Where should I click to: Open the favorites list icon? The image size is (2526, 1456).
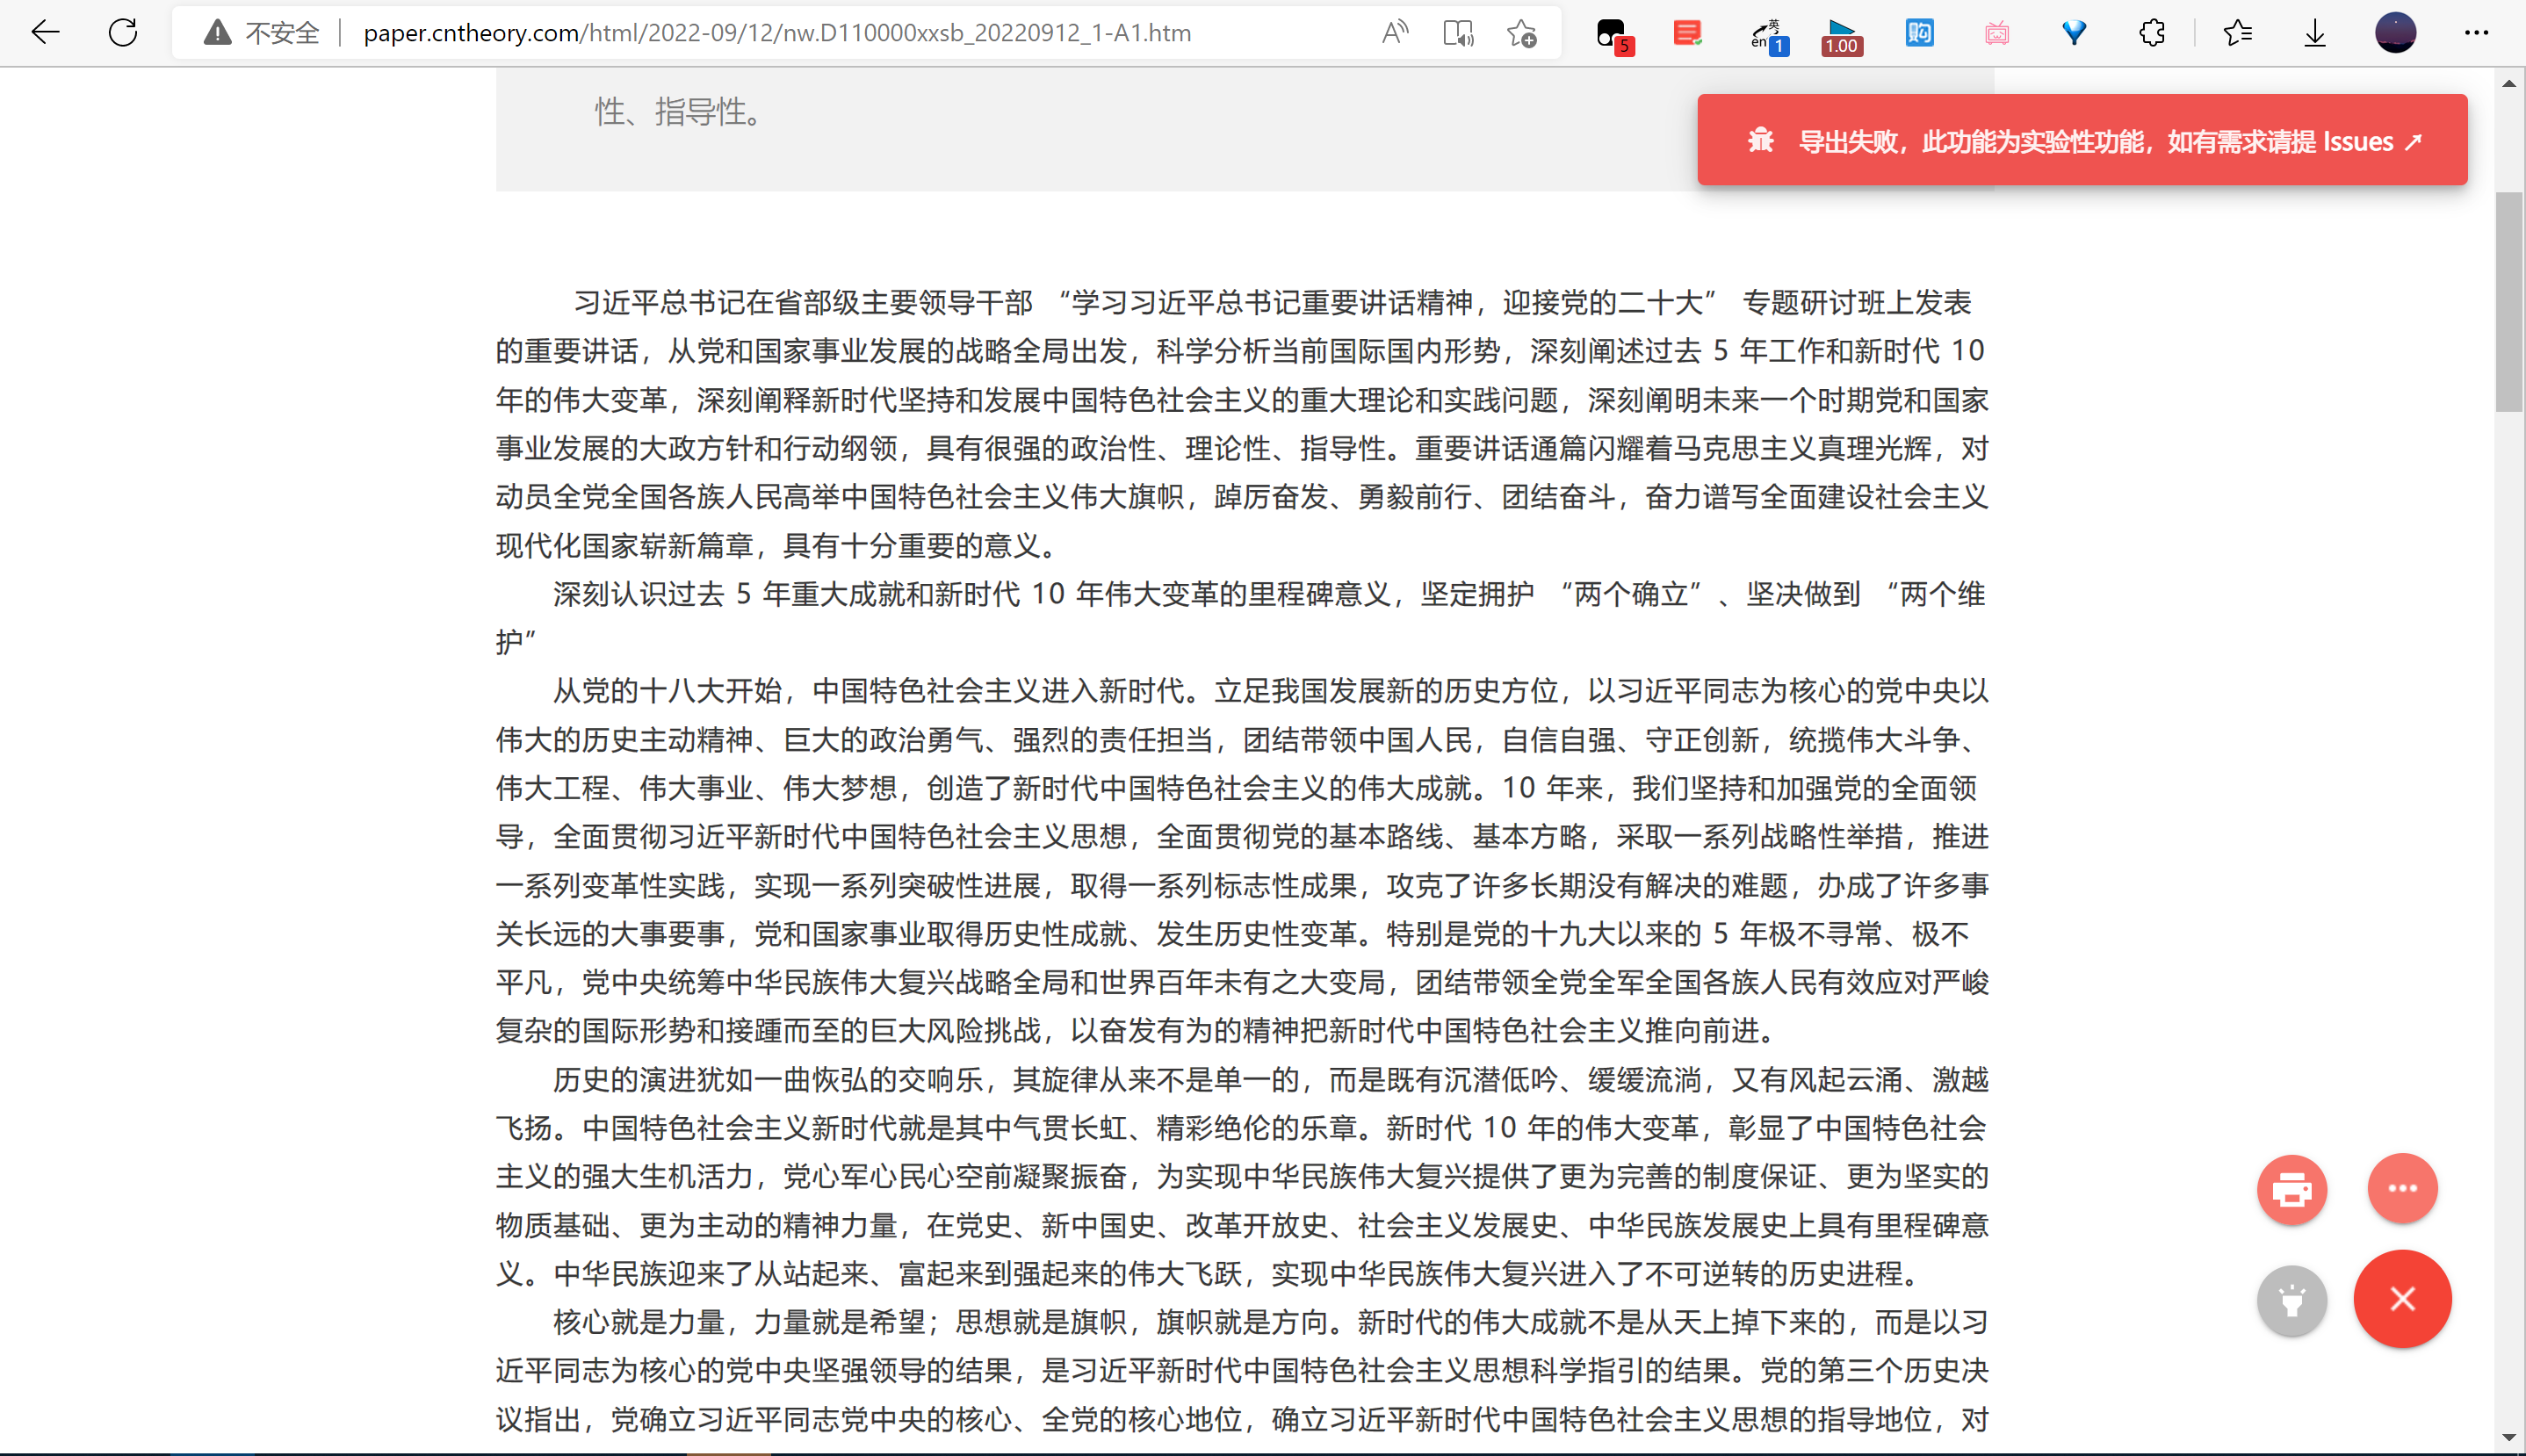[x=2239, y=33]
